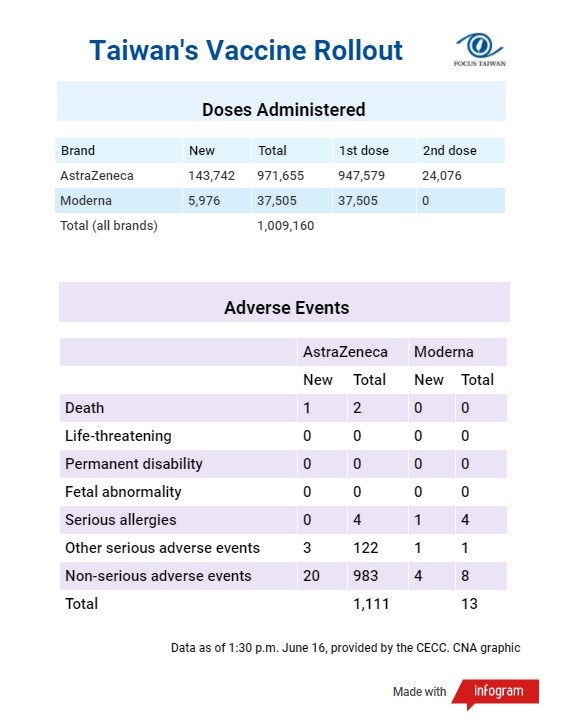The image size is (569, 722).
Task: Click the Taiwan's Vaccine Rollout title
Action: (246, 50)
